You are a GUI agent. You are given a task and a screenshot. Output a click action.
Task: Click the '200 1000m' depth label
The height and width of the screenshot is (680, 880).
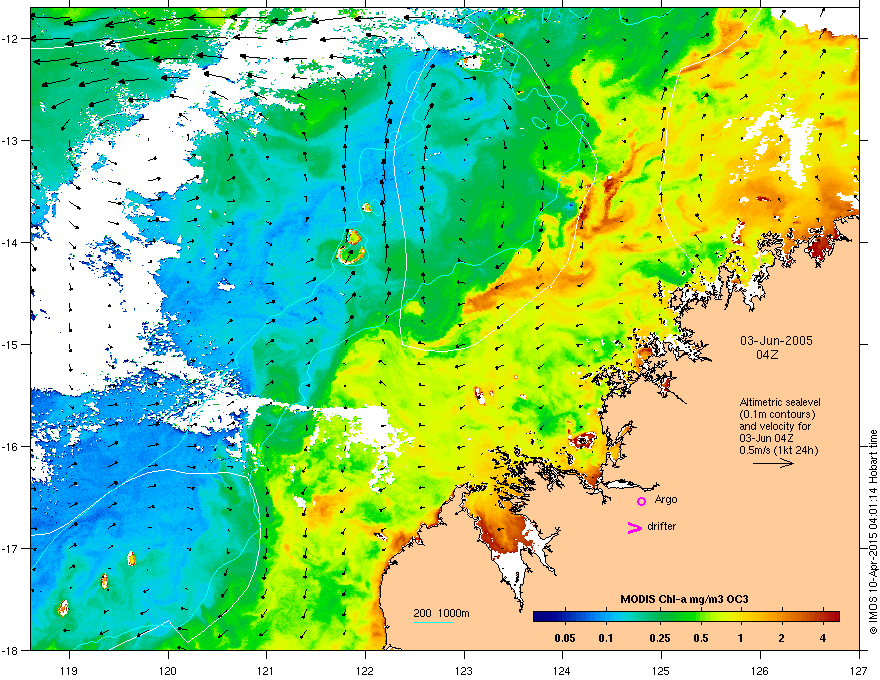click(441, 613)
